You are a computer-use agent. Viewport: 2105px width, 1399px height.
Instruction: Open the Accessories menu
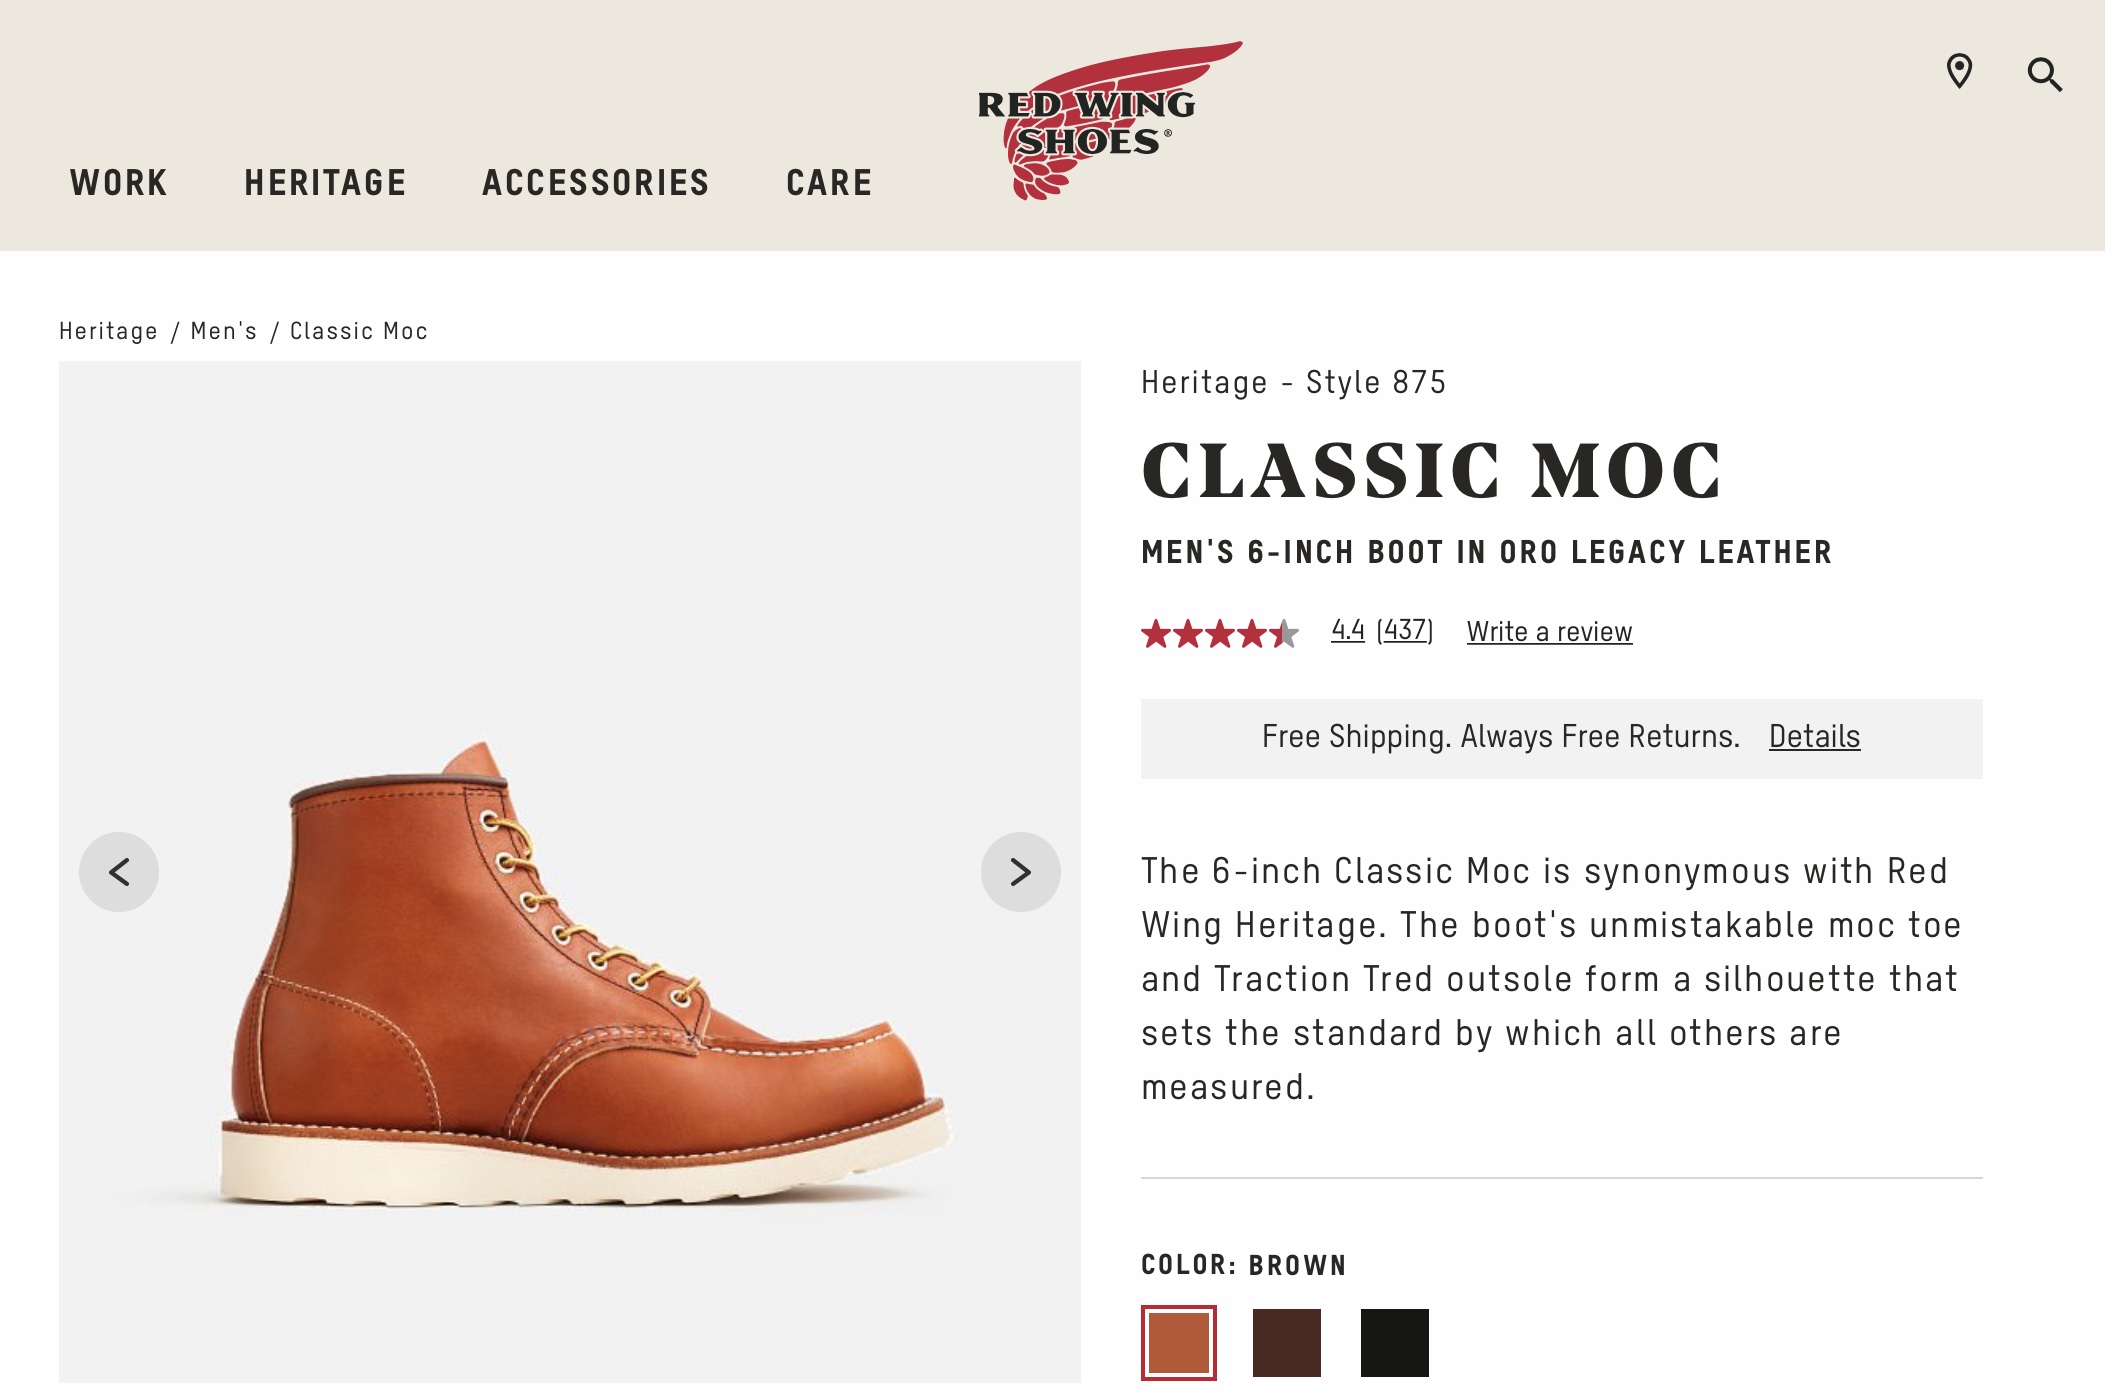click(596, 183)
